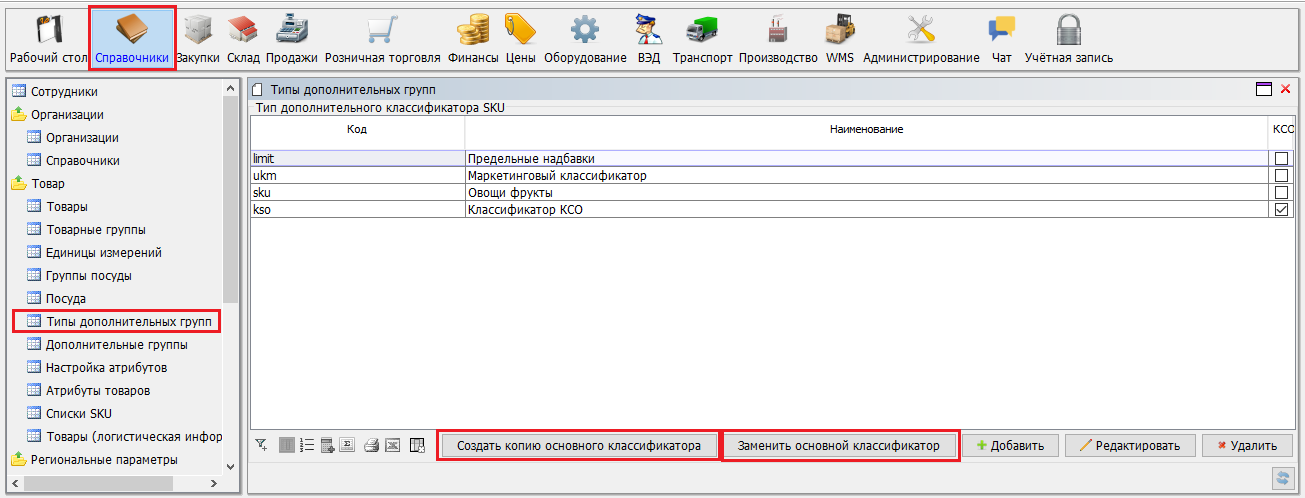The image size is (1305, 498).
Task: Click the sidebar horizontal scrollbar right arrow
Action: (214, 484)
